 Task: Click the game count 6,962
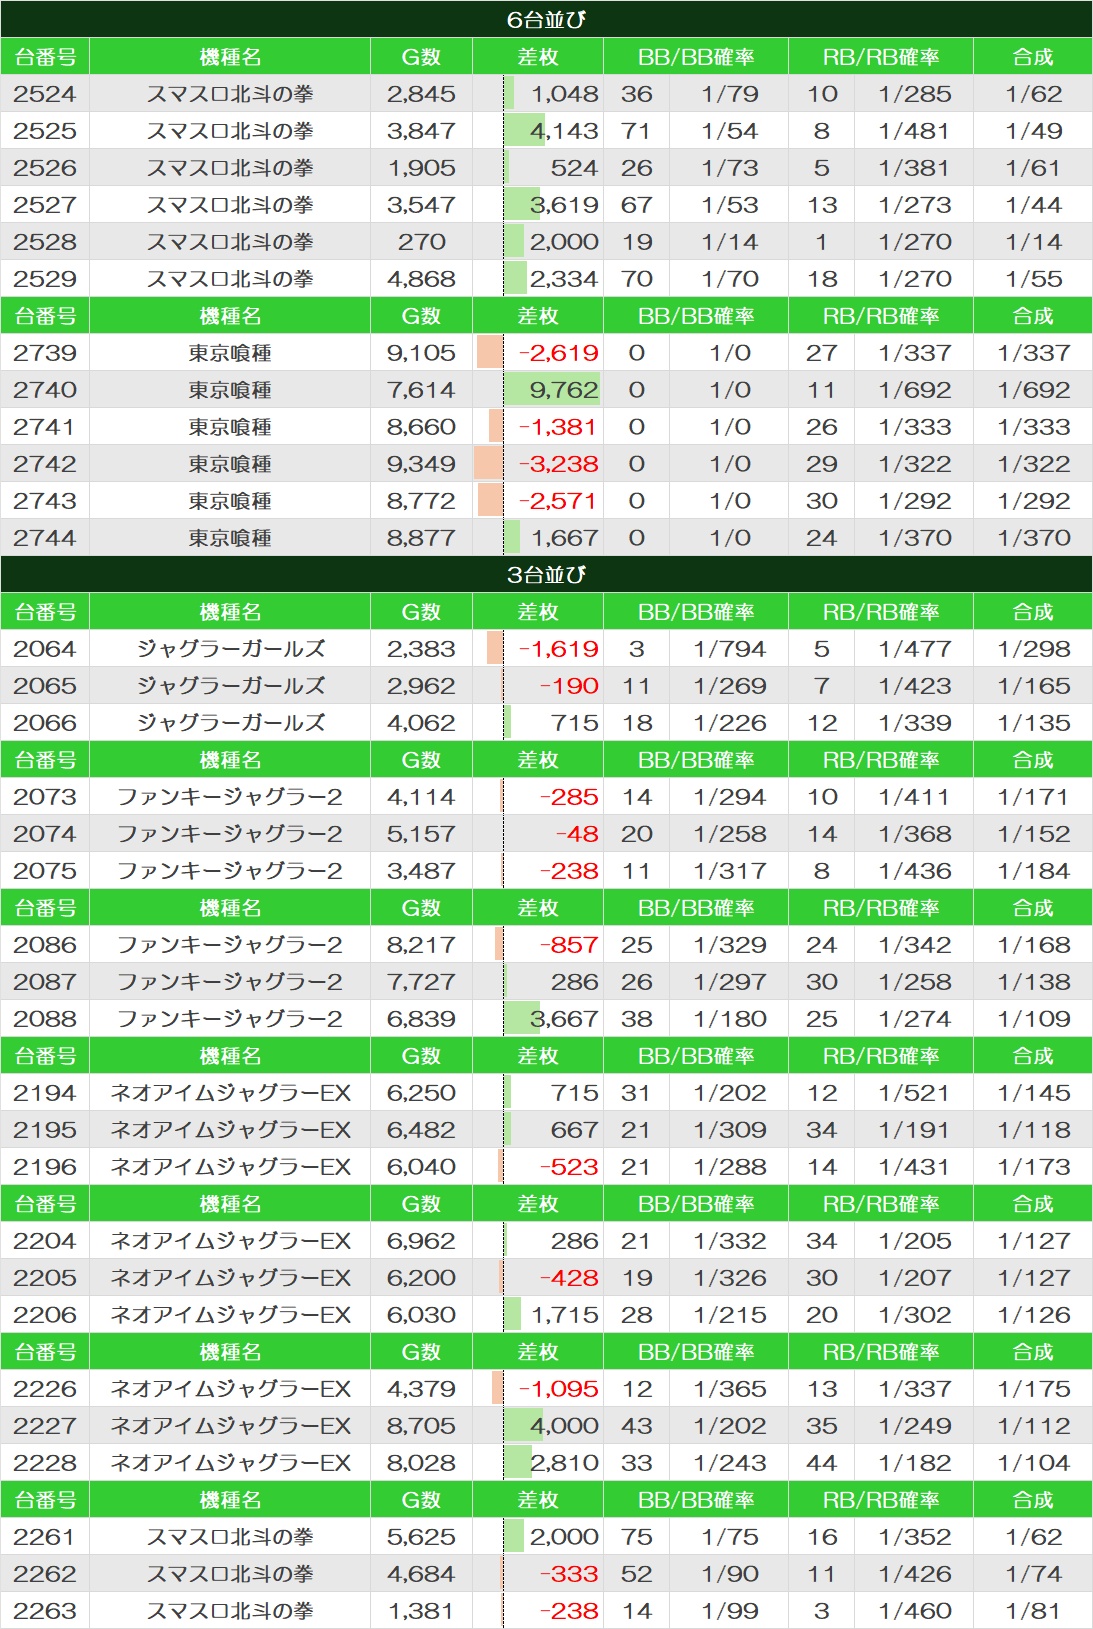[421, 1241]
